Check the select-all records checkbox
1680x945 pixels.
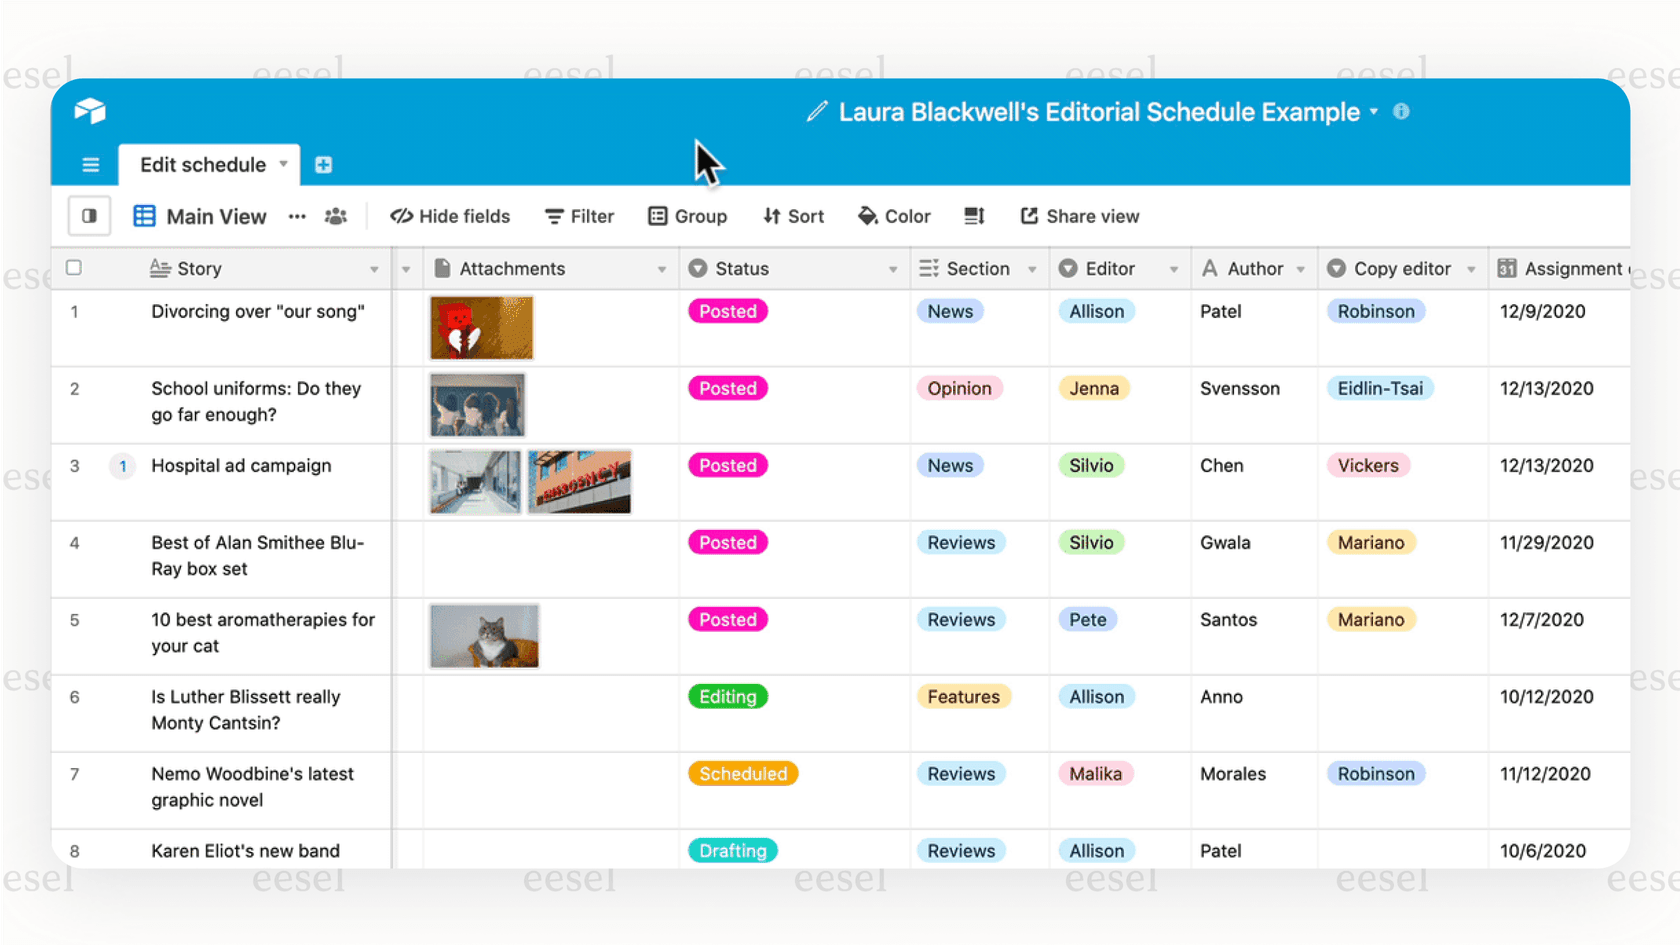(74, 268)
